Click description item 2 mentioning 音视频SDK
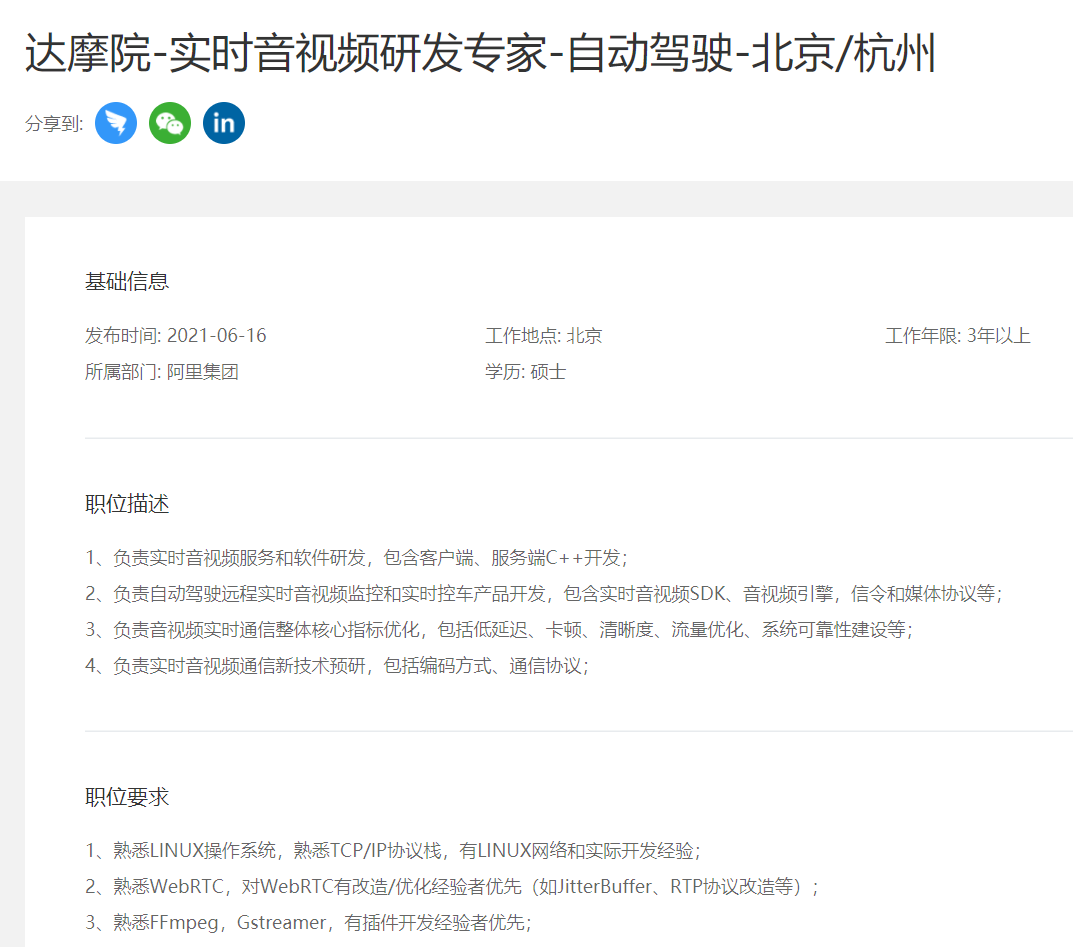 pyautogui.click(x=543, y=593)
